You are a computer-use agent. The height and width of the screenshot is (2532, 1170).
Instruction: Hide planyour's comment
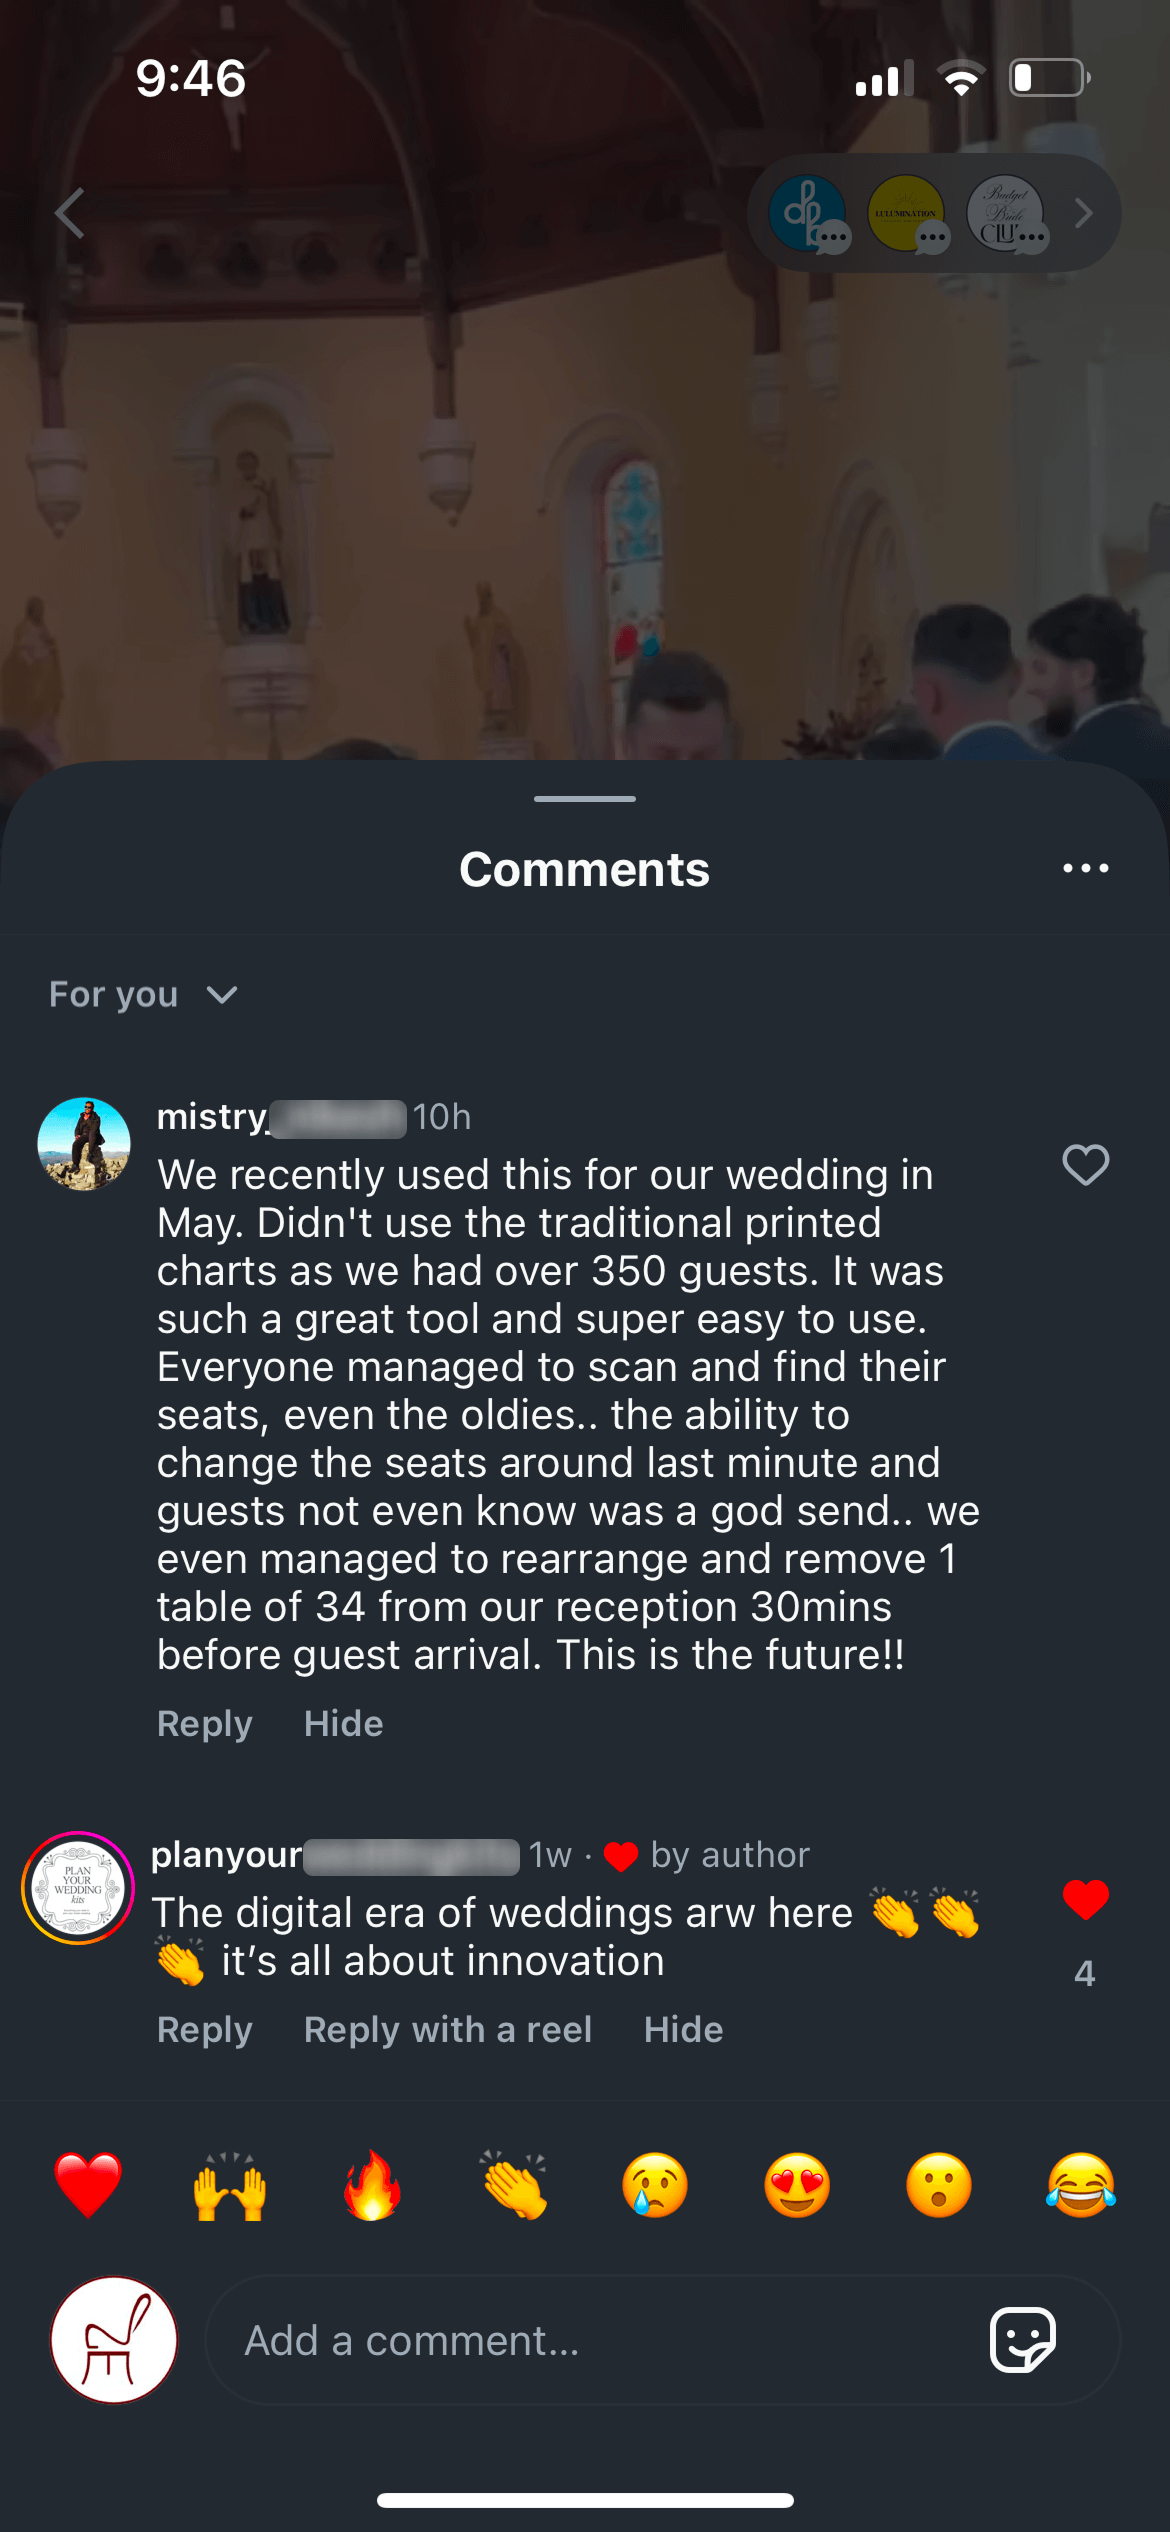tap(683, 2029)
